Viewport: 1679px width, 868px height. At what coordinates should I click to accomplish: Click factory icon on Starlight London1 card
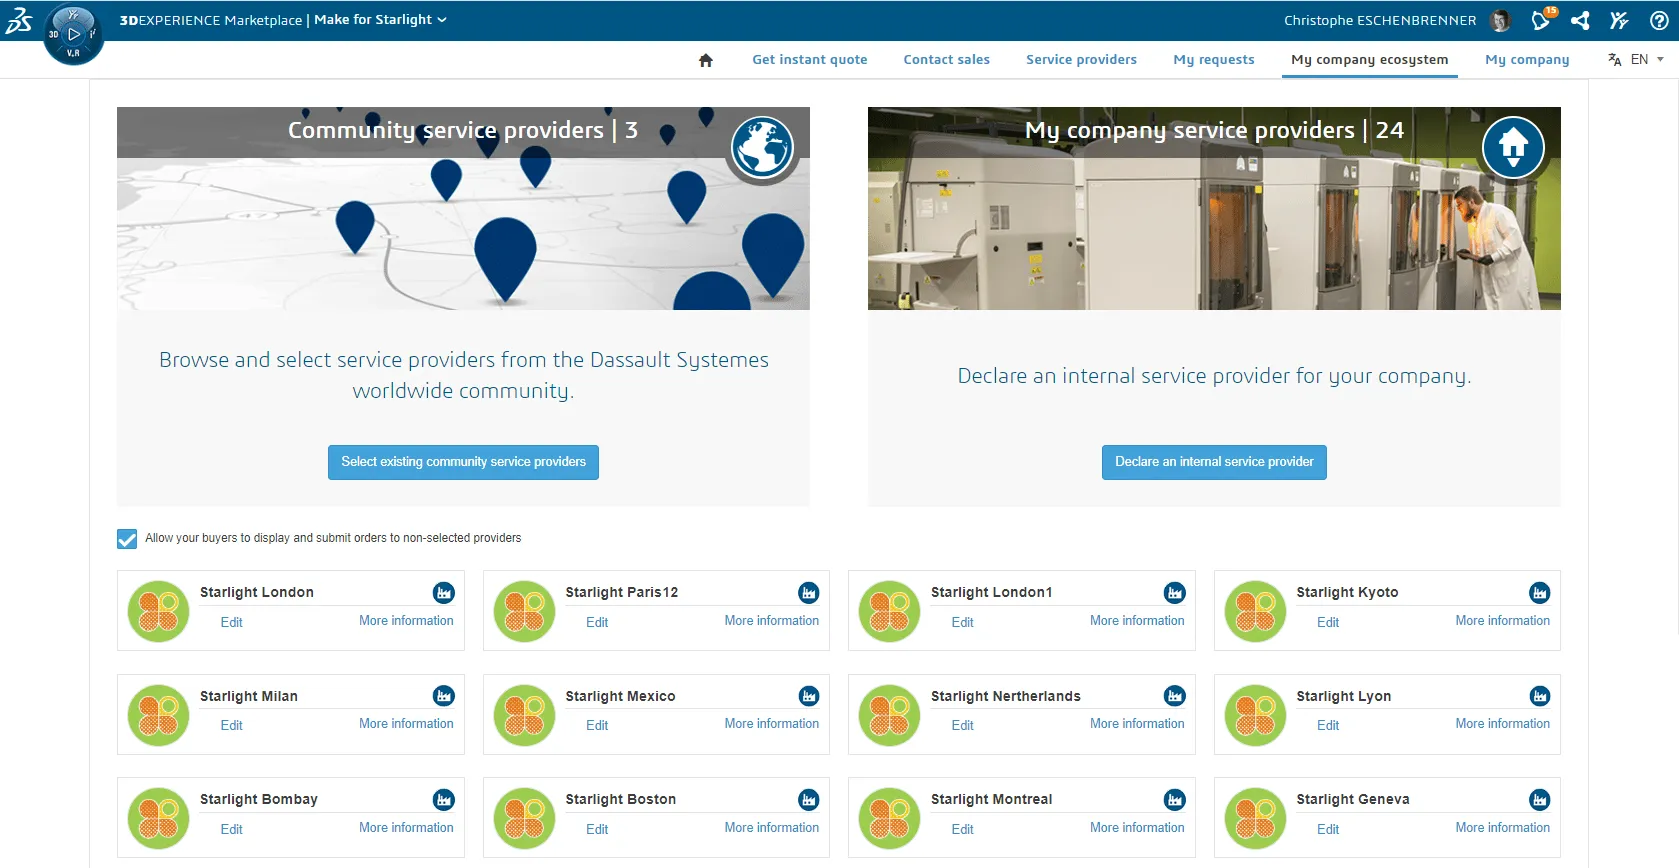1175,593
